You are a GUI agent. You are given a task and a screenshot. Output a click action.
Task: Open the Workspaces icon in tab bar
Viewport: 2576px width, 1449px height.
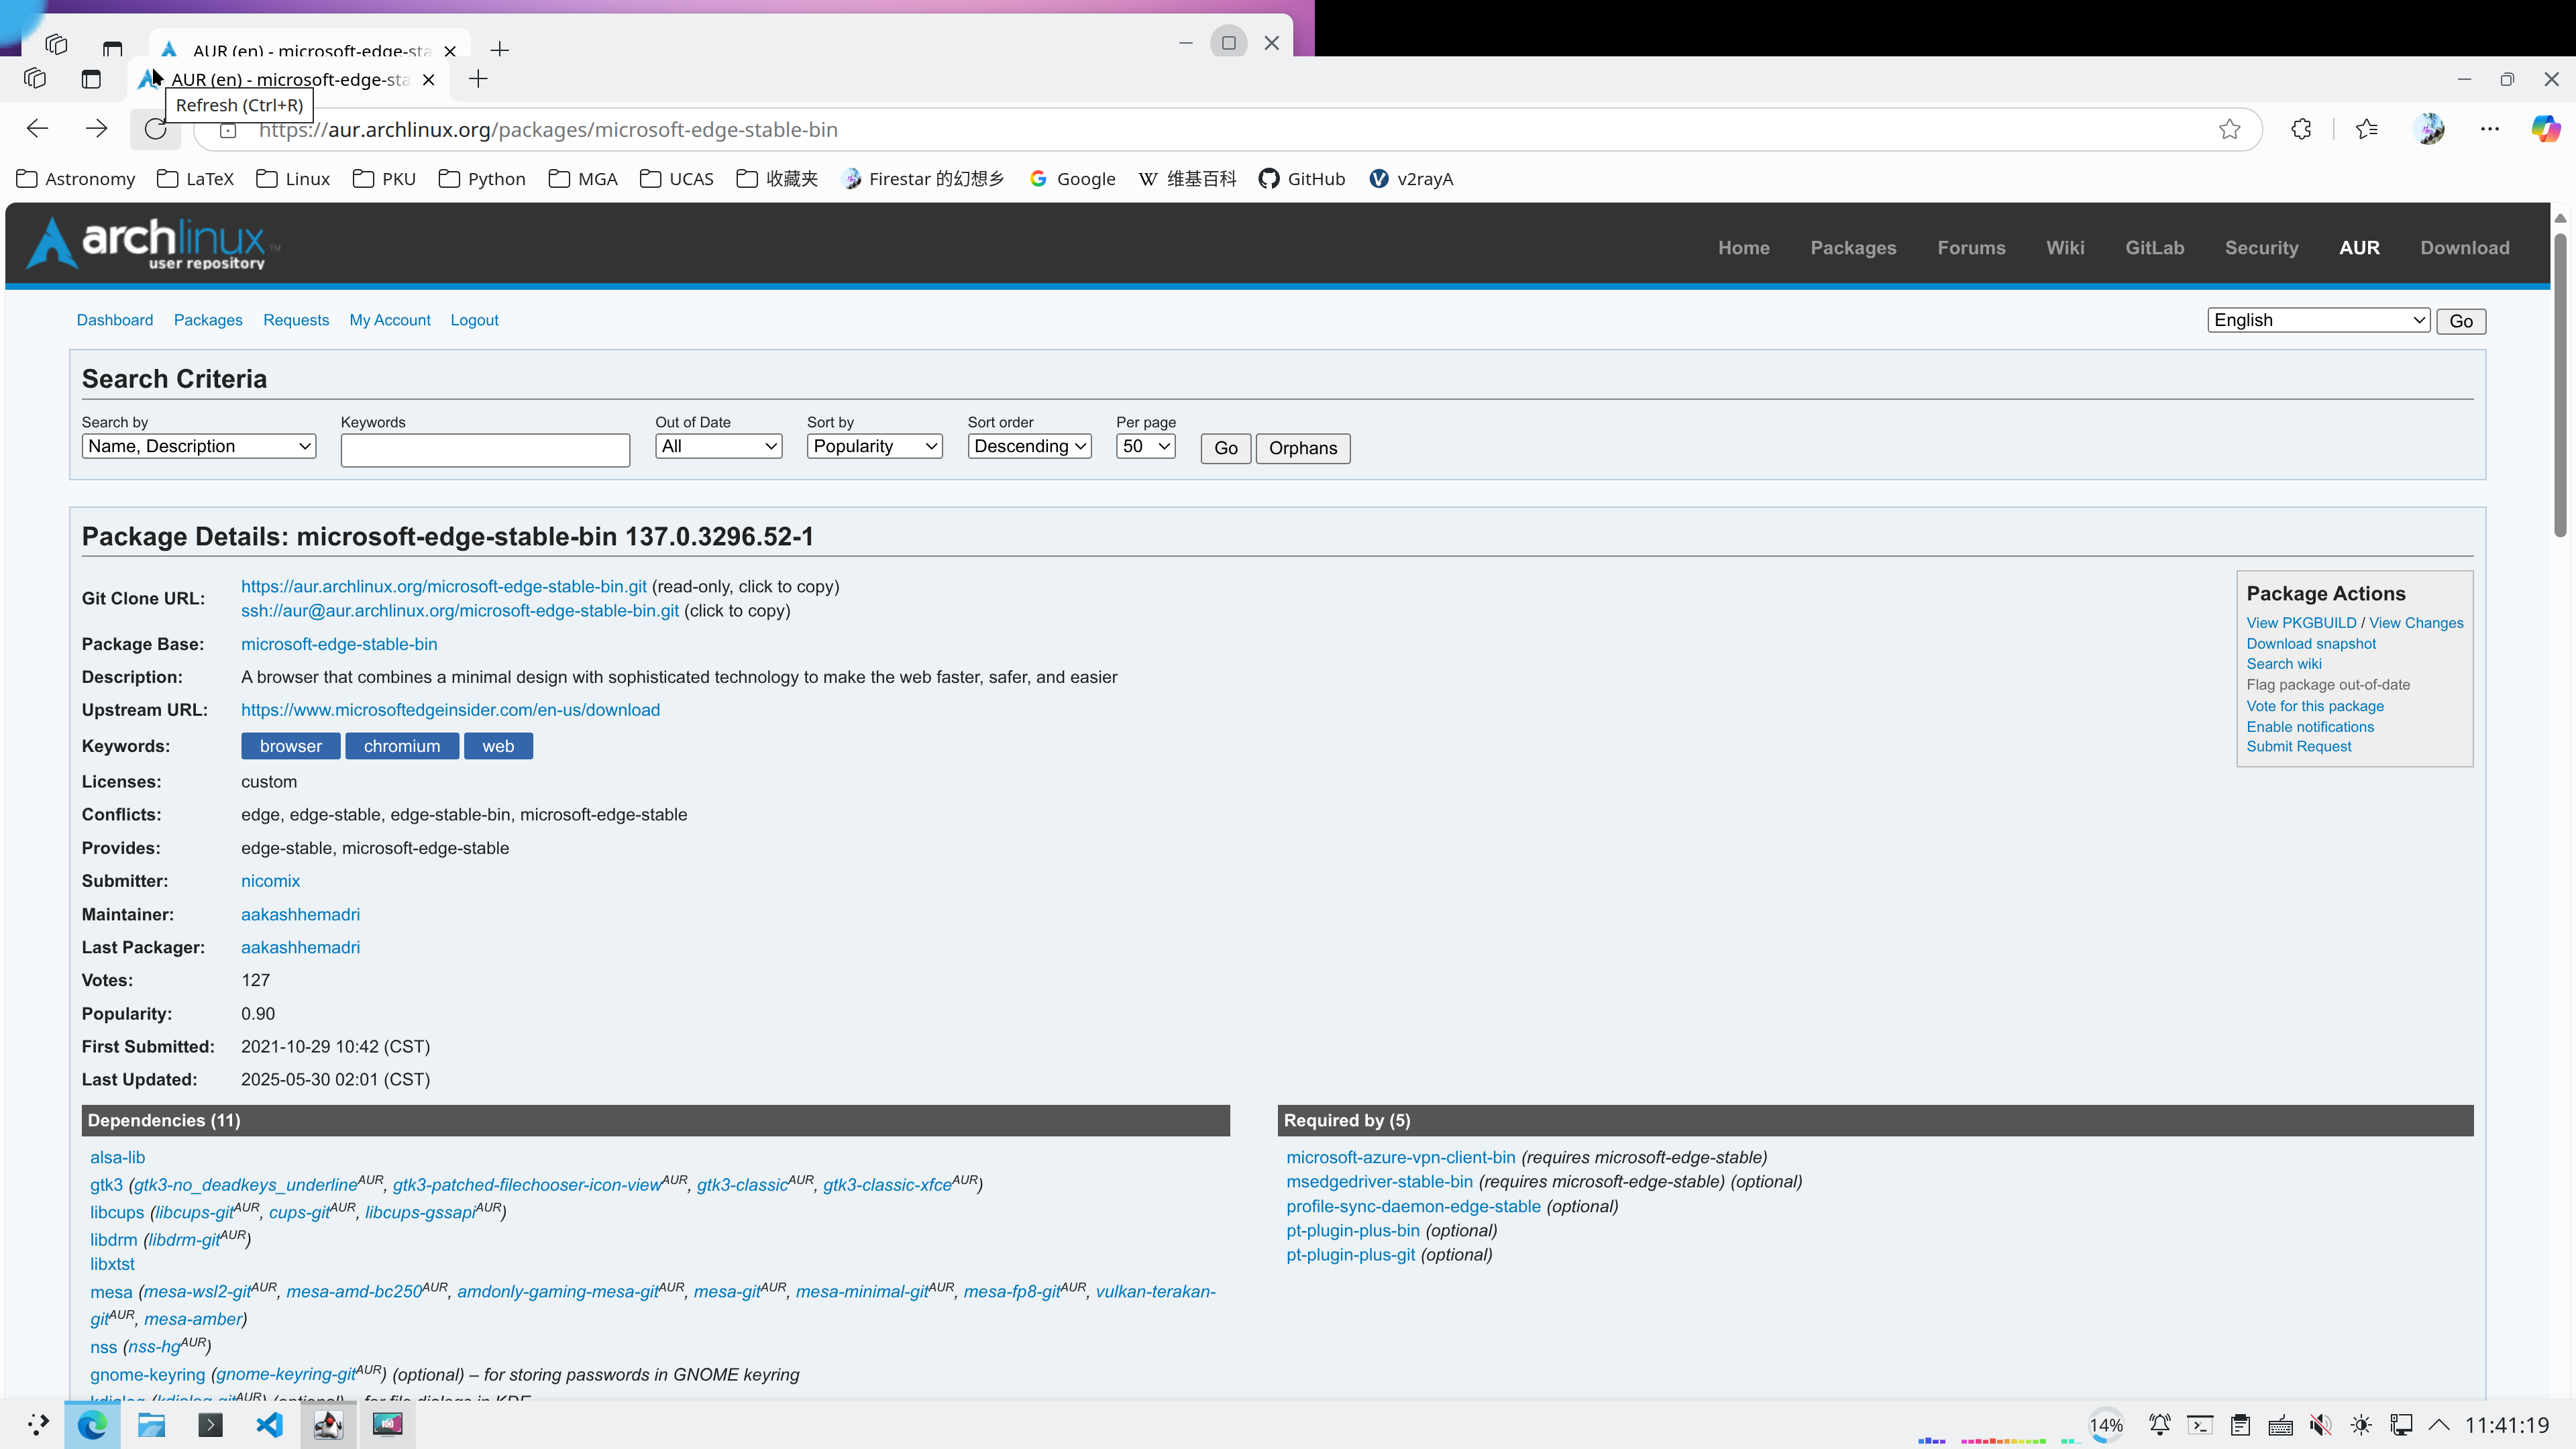click(35, 78)
